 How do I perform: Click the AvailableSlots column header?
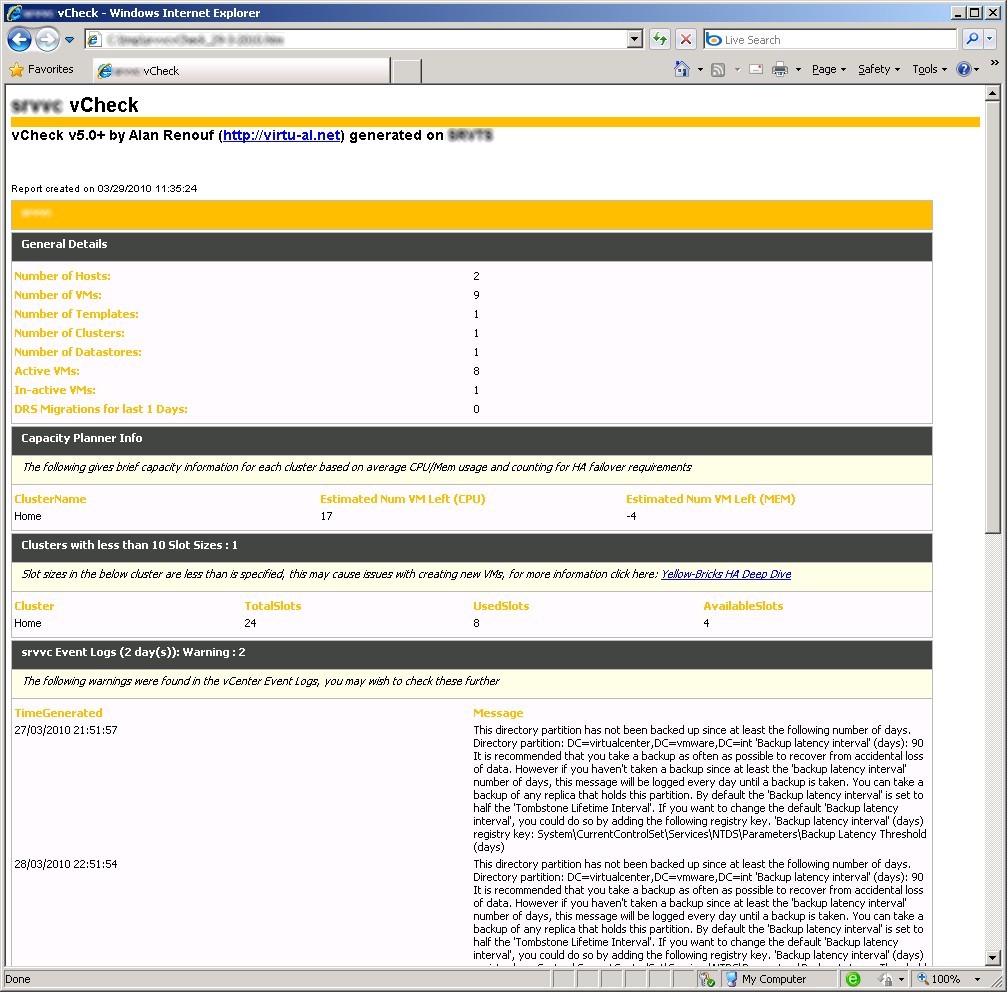click(x=743, y=606)
